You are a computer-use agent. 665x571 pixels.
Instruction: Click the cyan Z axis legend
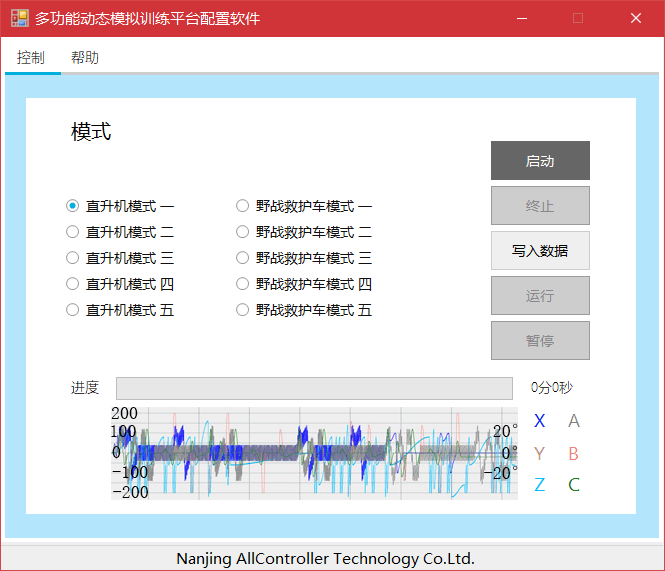tap(540, 485)
